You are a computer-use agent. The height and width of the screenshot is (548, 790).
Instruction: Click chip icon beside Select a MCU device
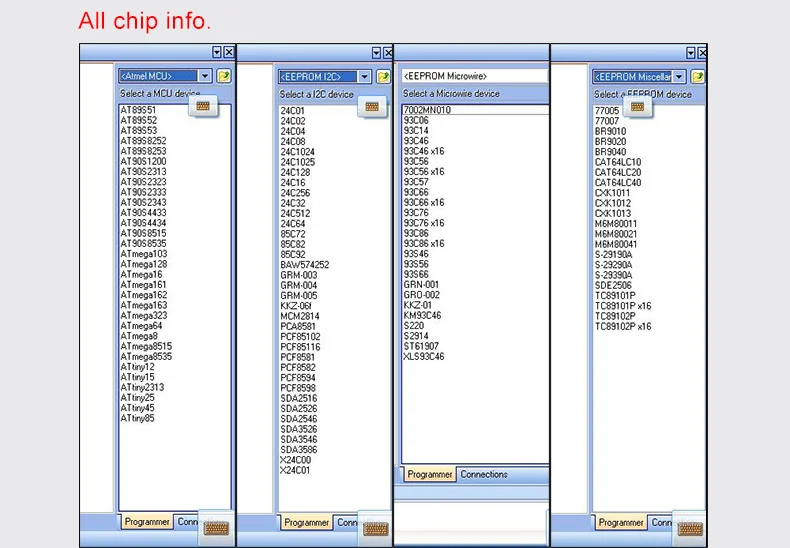tap(203, 106)
